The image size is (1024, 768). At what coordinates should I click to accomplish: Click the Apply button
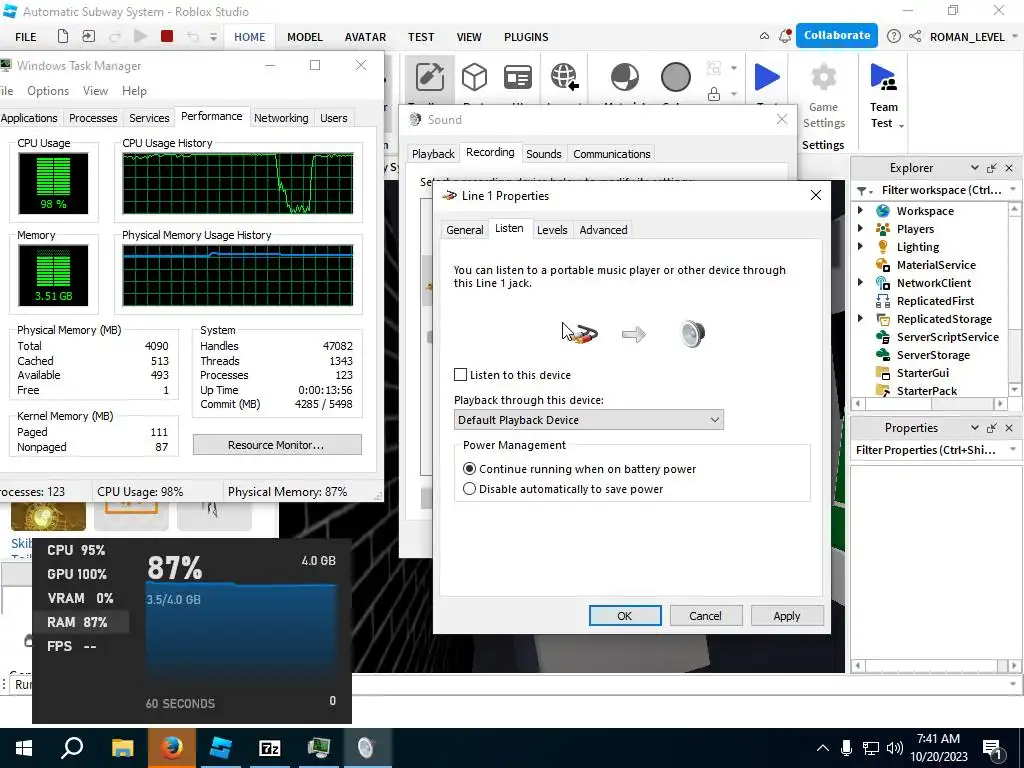click(x=787, y=616)
